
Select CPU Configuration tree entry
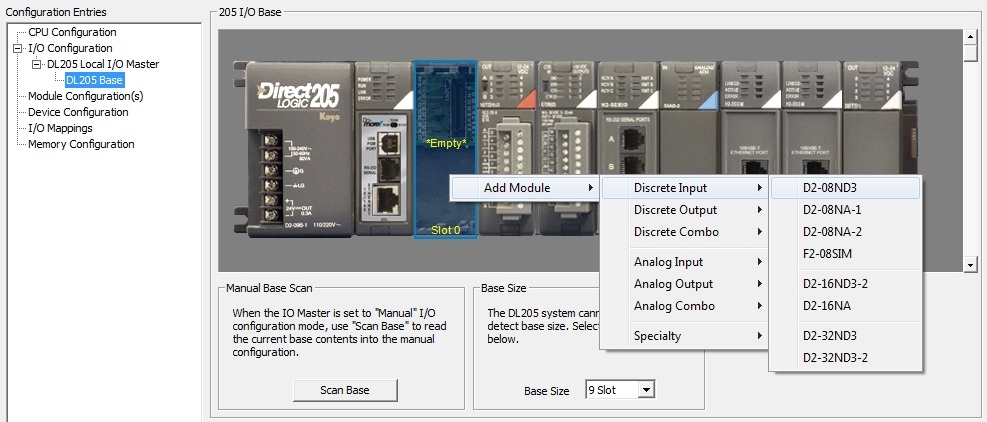pos(72,32)
